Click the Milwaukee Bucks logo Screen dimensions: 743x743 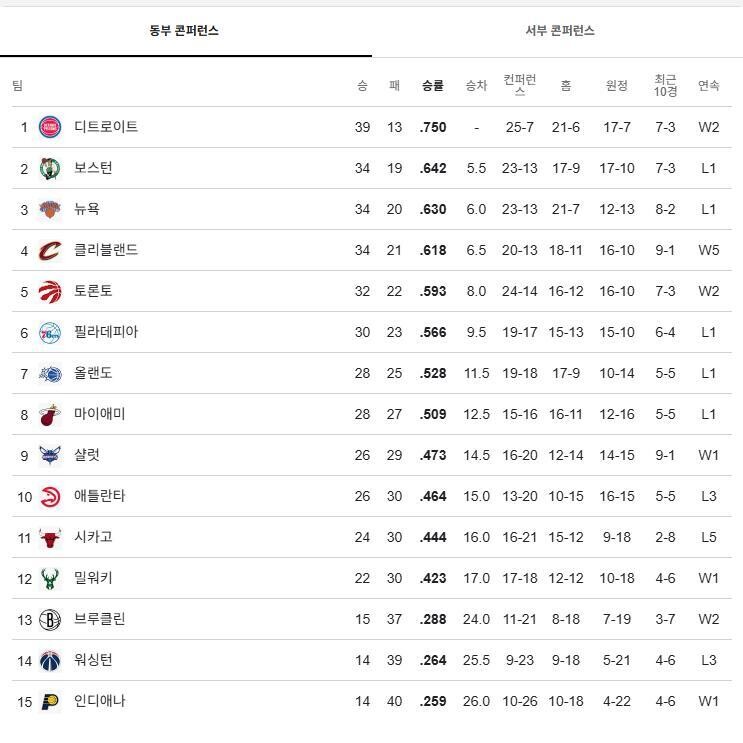(x=50, y=578)
